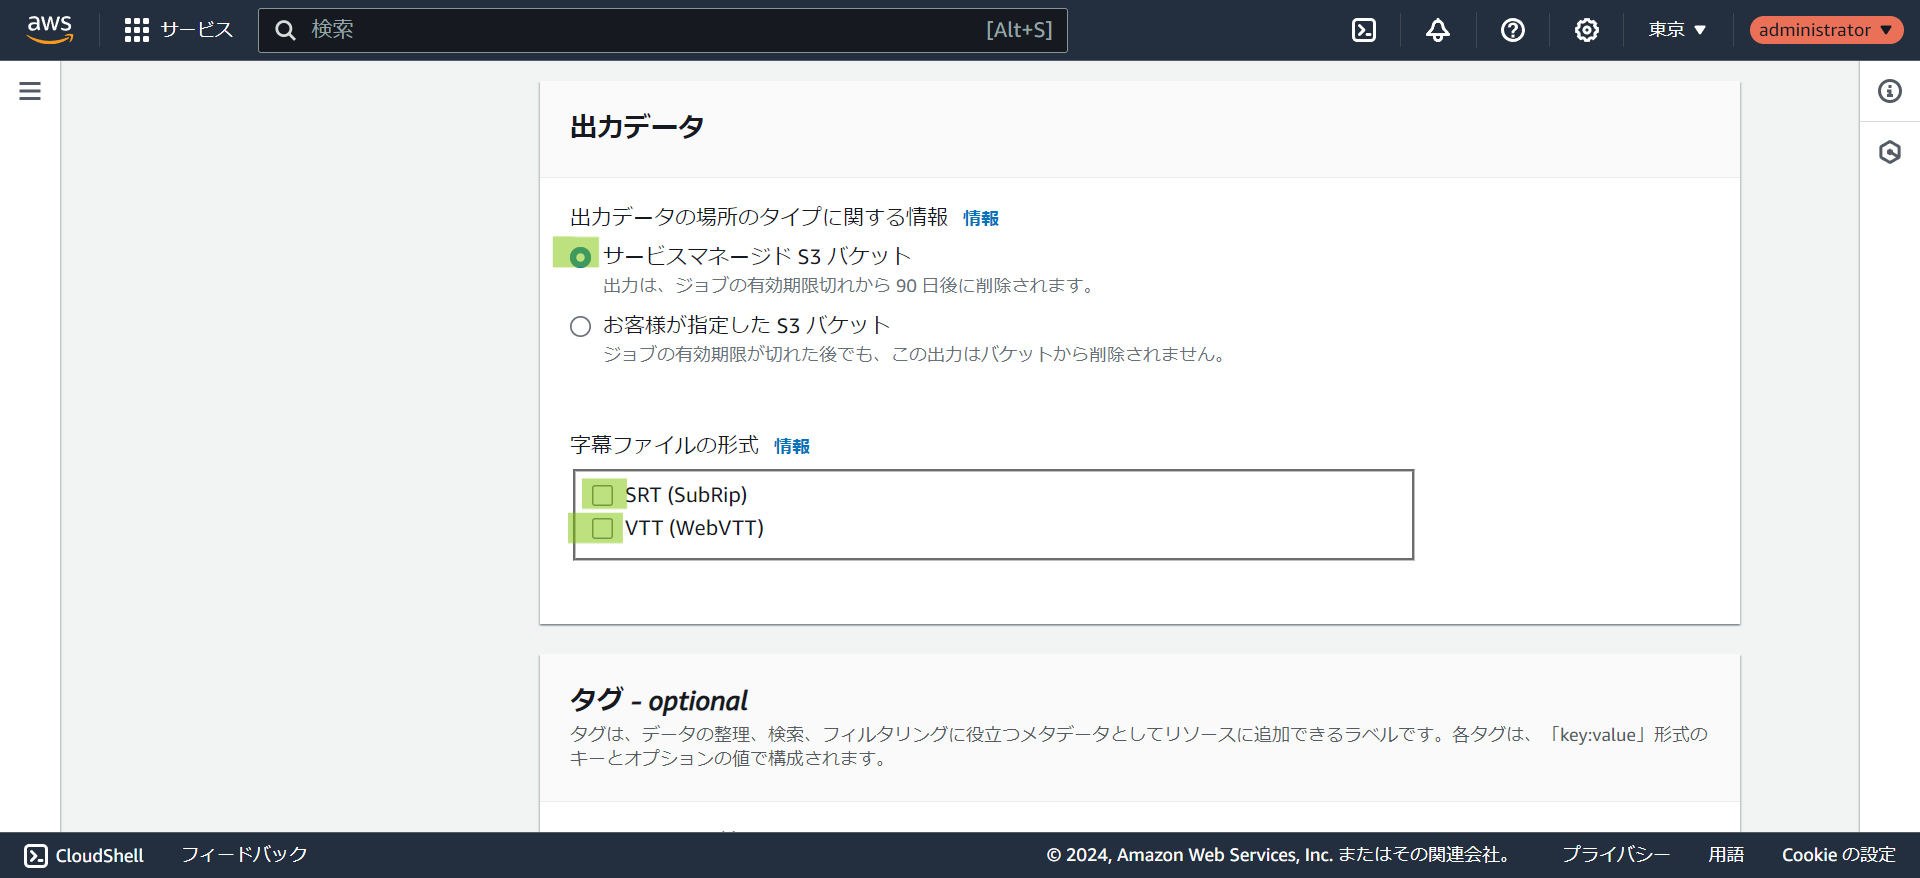Select service-managed S3 bucket radio option

(580, 257)
